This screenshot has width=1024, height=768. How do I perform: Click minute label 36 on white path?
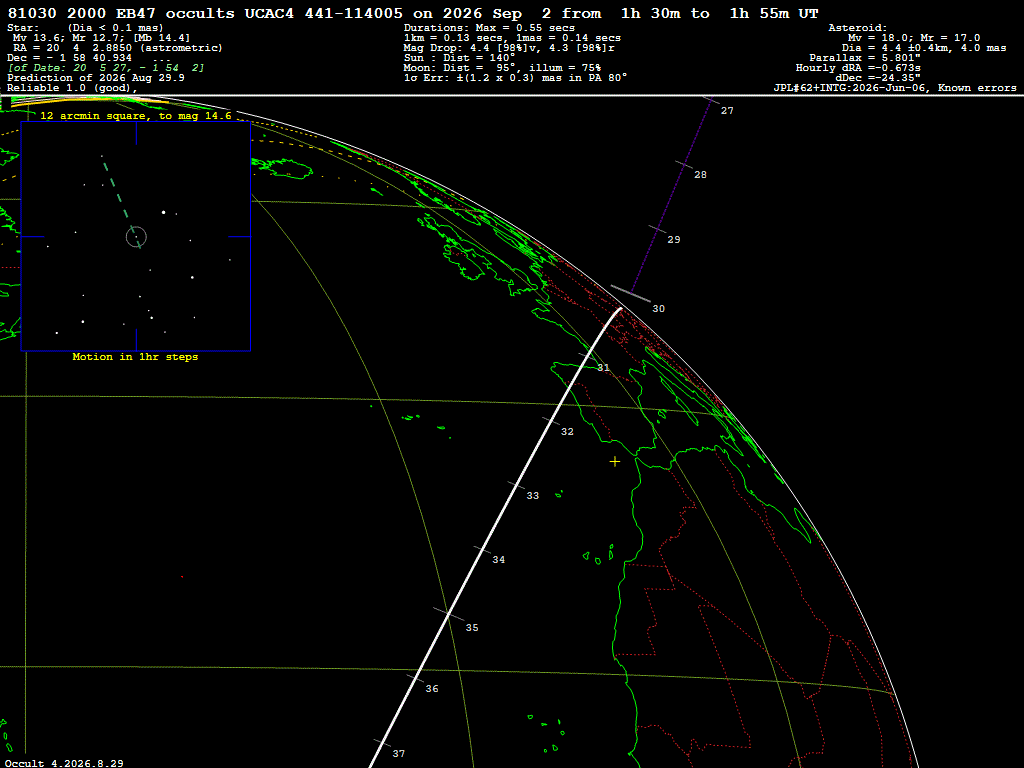point(432,689)
